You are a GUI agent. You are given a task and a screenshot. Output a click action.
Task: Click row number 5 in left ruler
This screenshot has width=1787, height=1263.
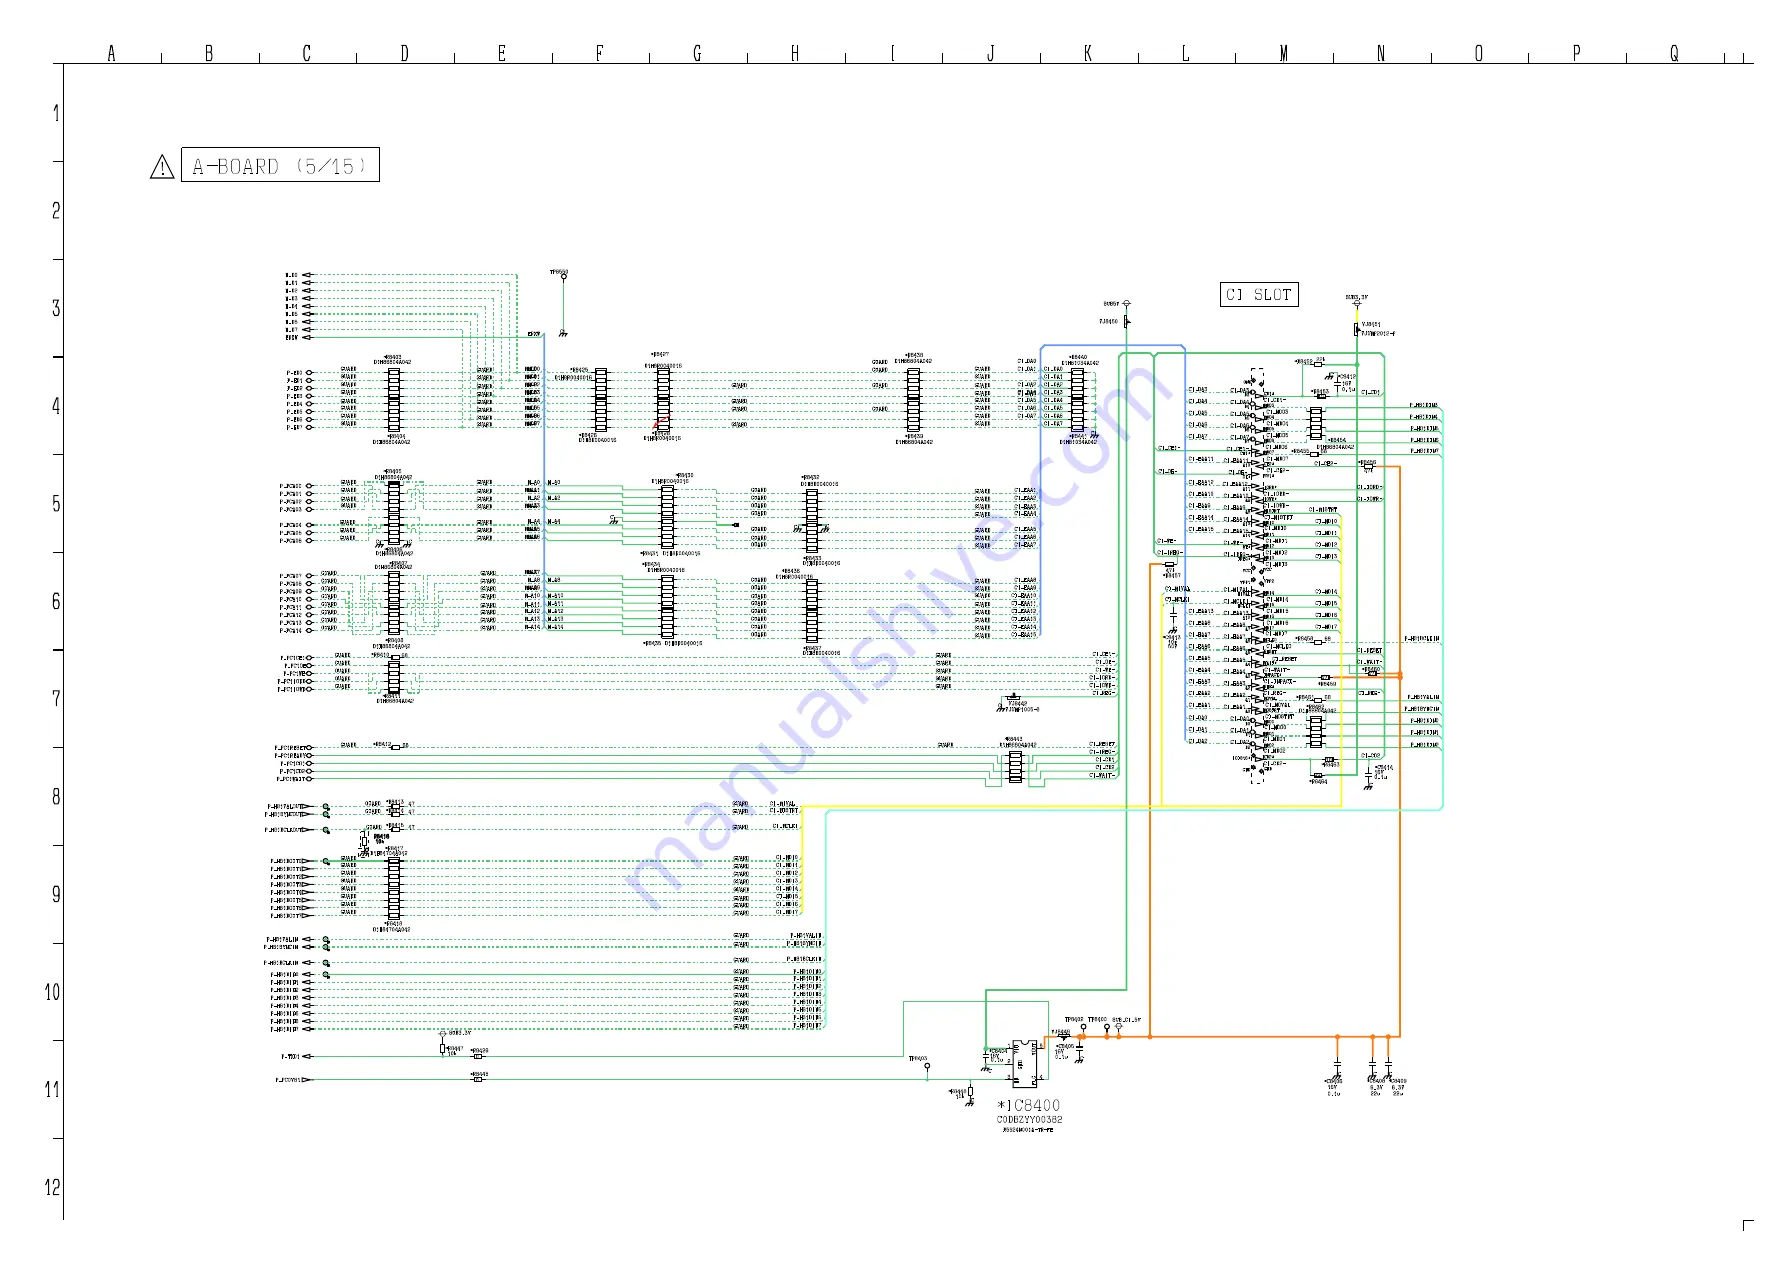[x=56, y=504]
